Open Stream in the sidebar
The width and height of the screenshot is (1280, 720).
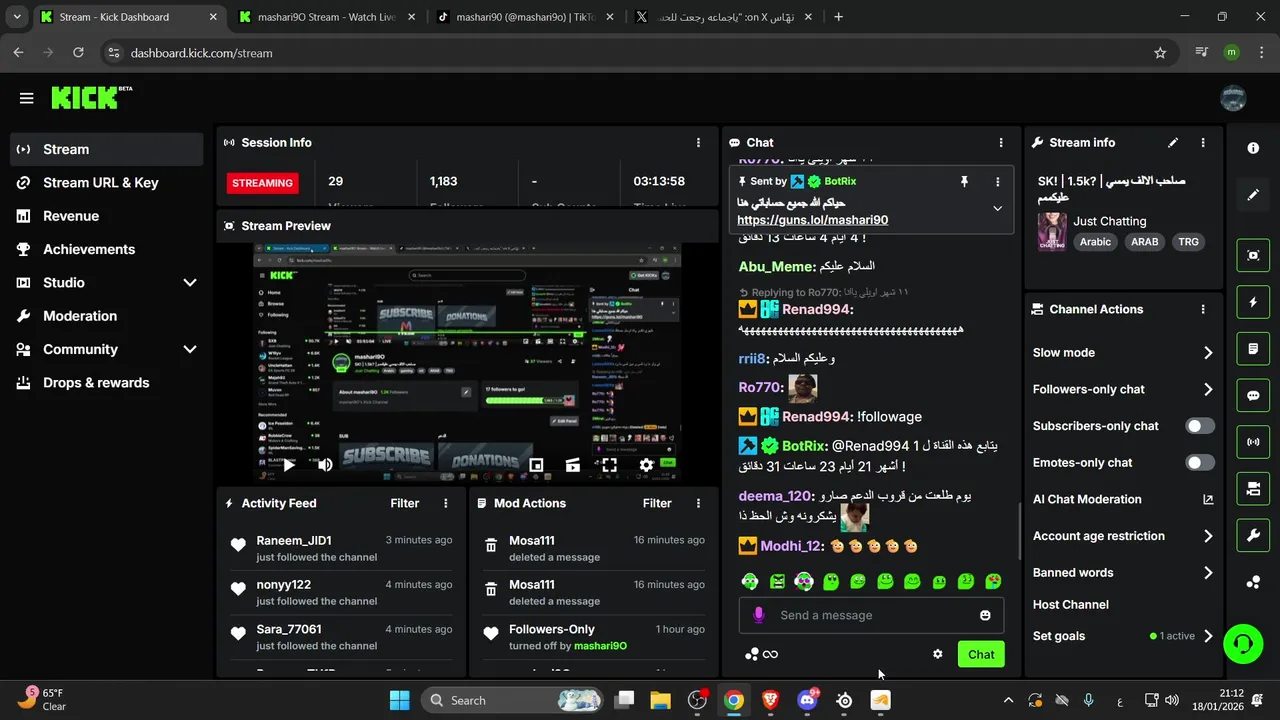pos(107,149)
